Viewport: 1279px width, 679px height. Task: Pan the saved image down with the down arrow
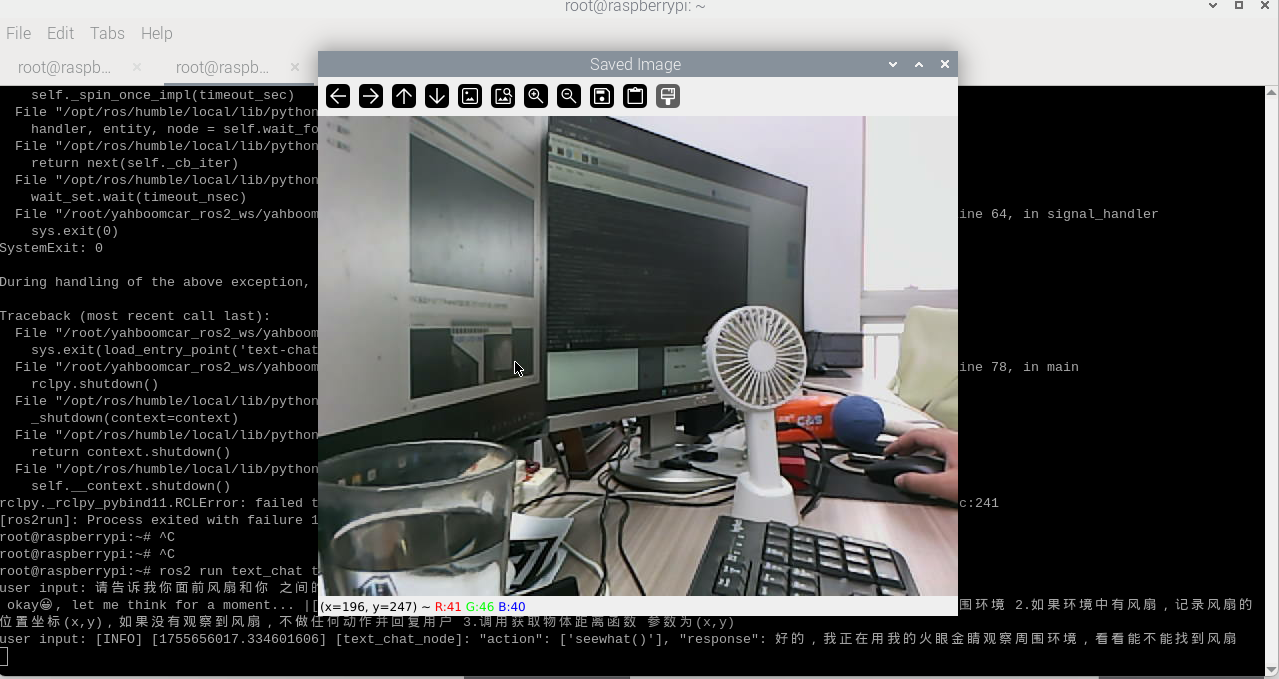click(x=437, y=96)
